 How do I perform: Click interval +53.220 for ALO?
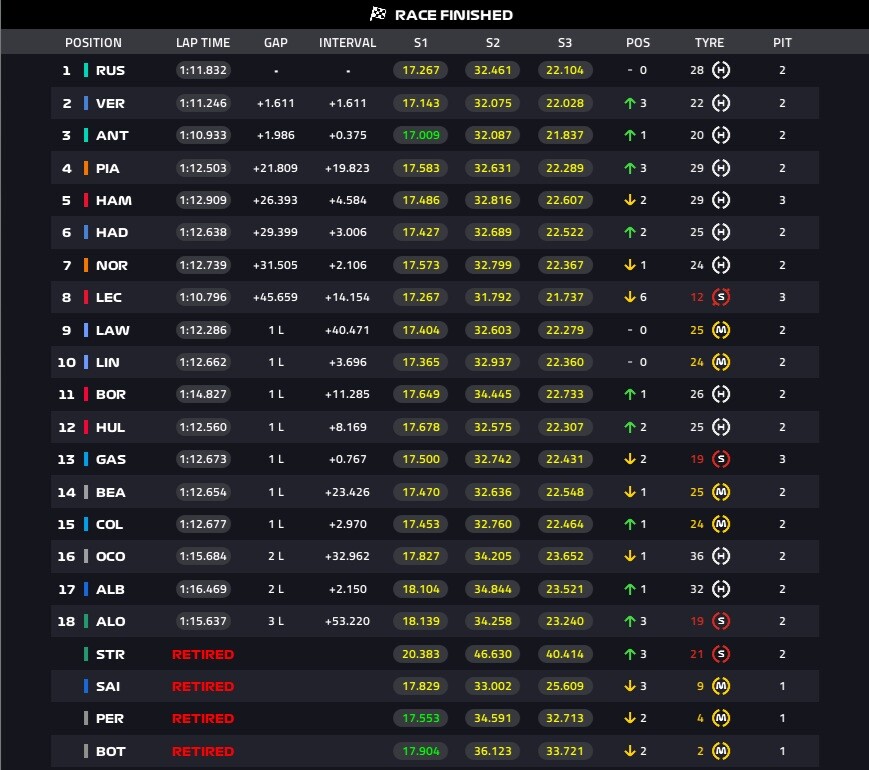(x=347, y=621)
